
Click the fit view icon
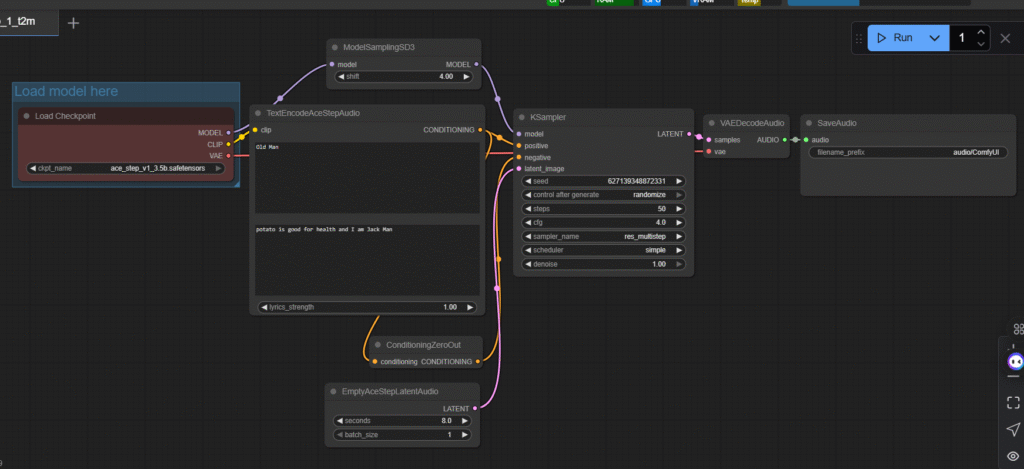1013,403
